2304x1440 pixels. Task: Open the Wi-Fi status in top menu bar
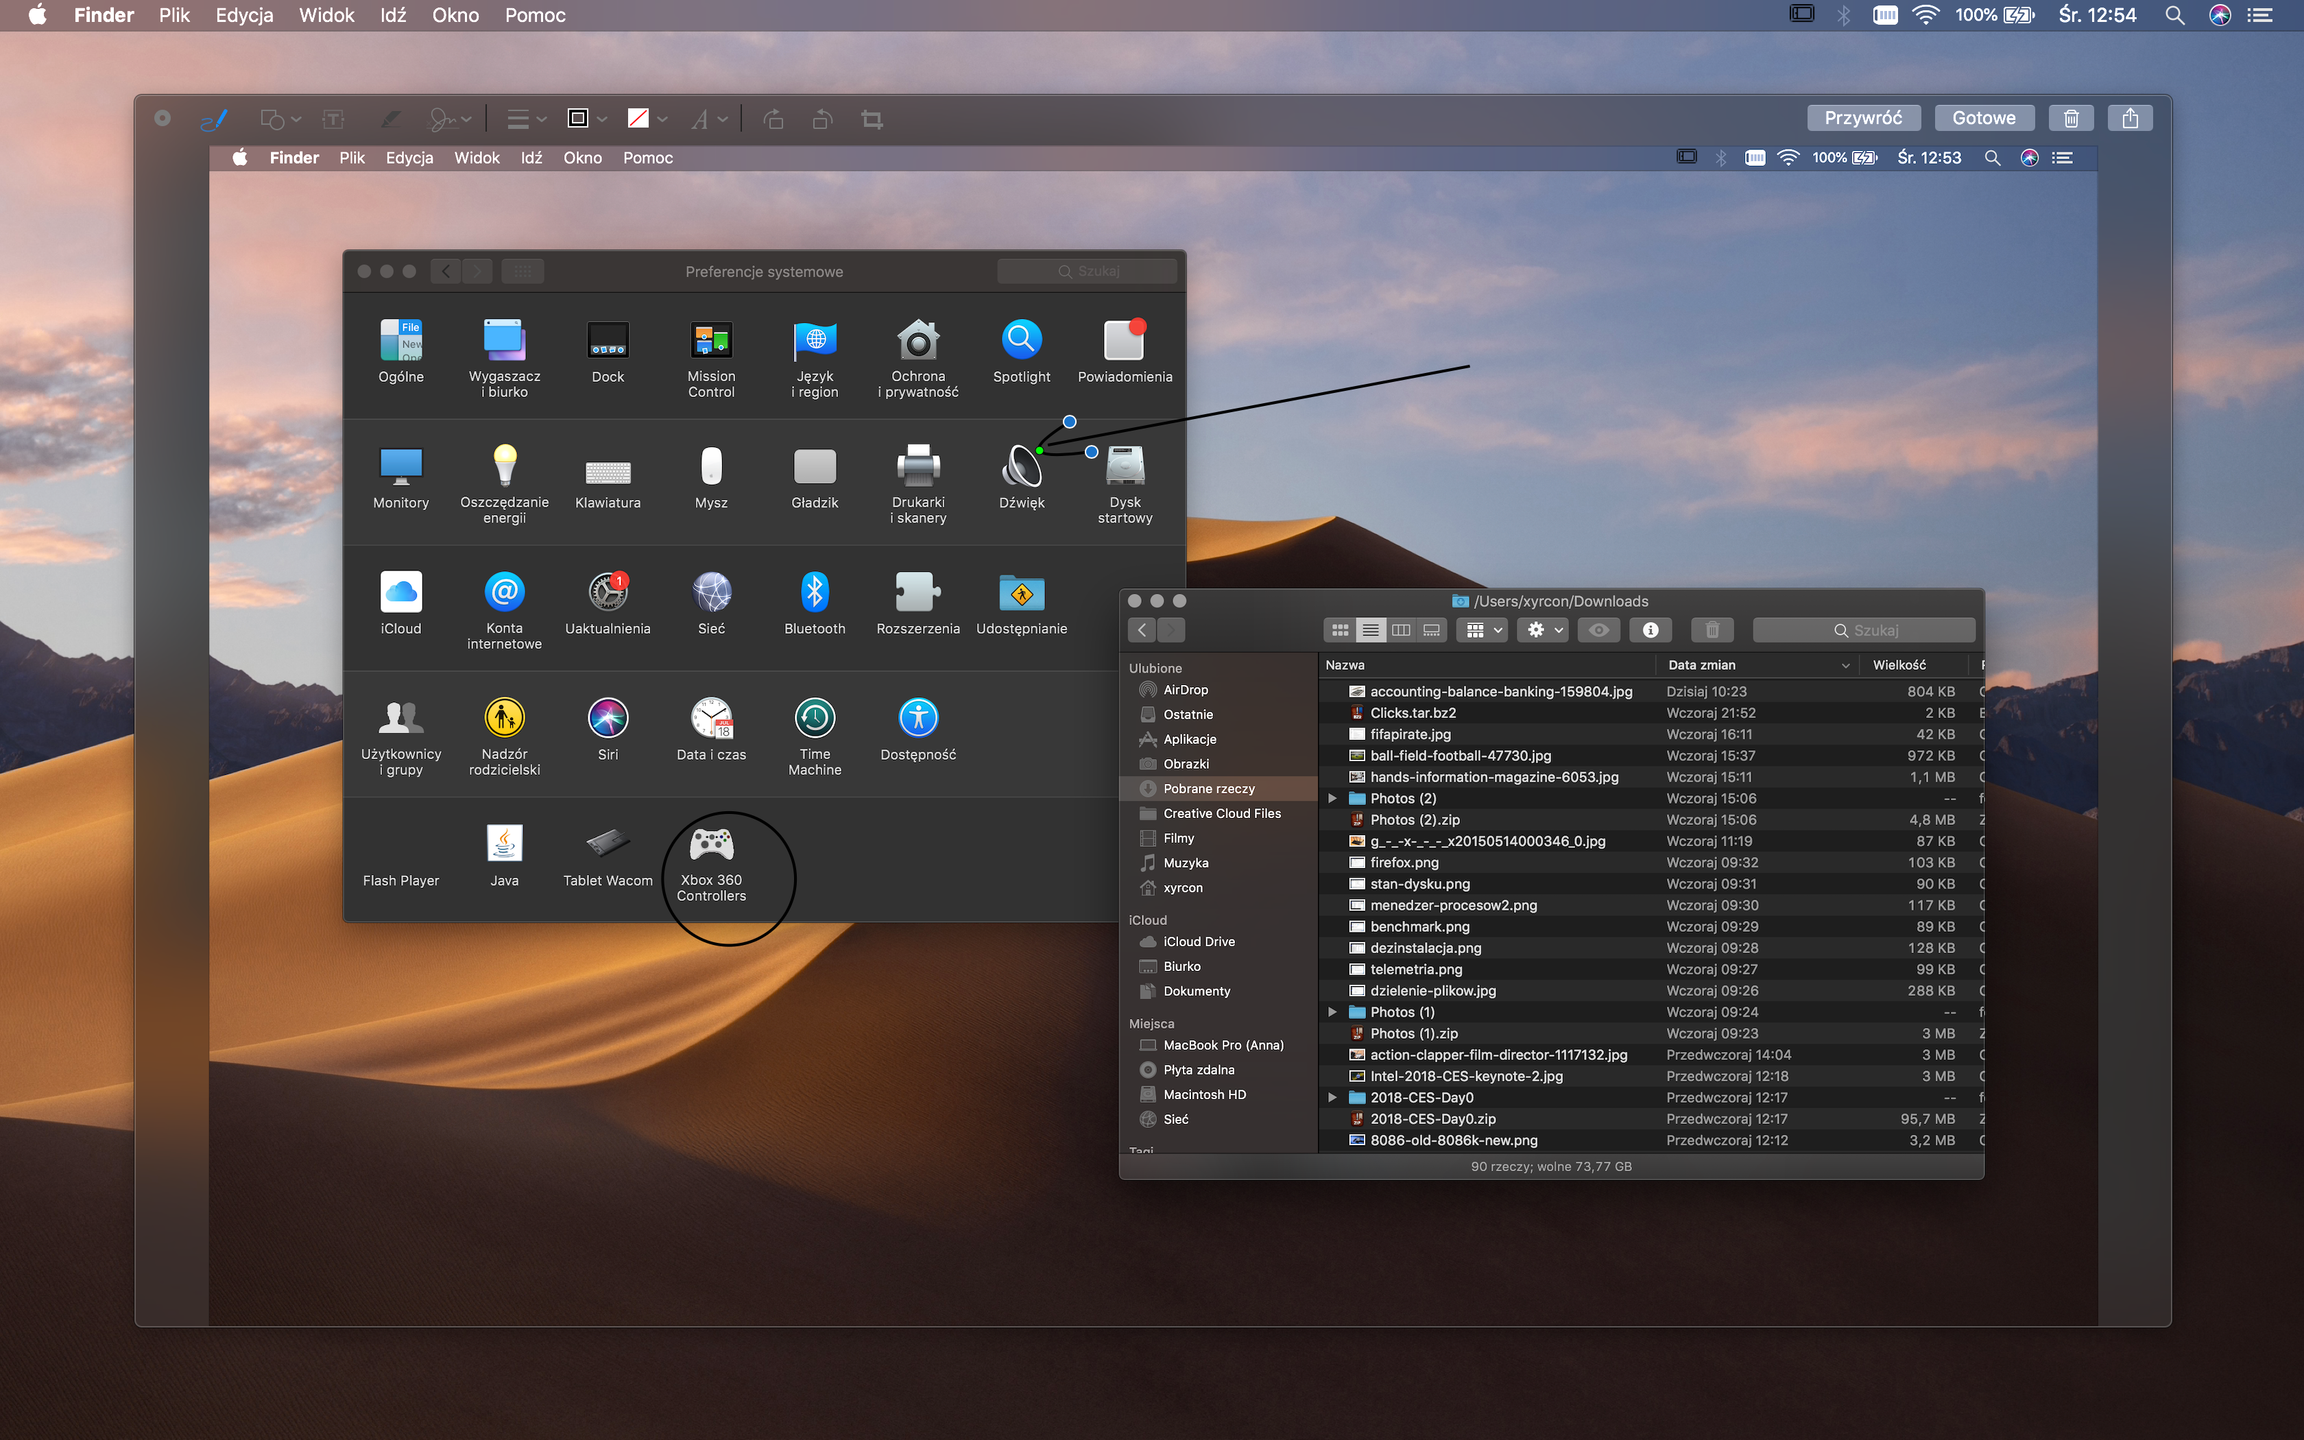tap(1925, 15)
